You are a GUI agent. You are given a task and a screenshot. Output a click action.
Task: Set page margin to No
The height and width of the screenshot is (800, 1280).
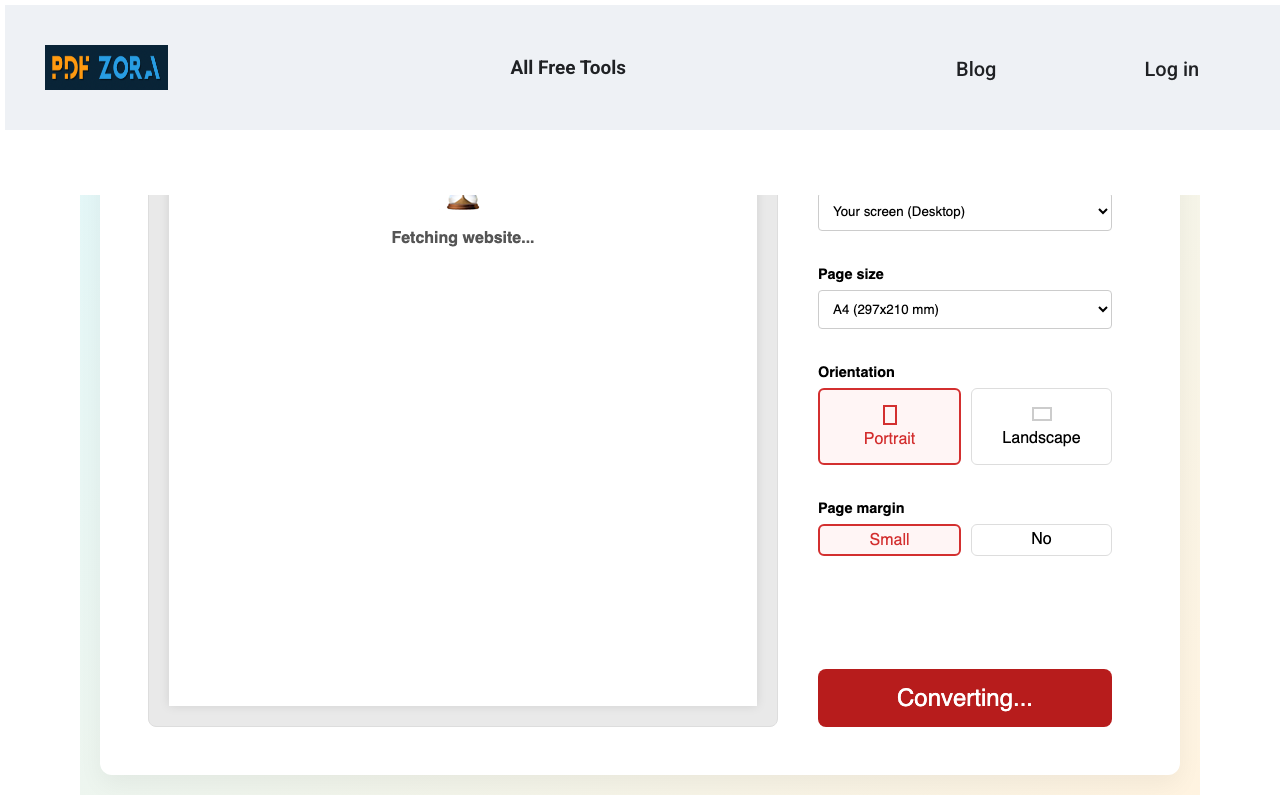(1041, 539)
